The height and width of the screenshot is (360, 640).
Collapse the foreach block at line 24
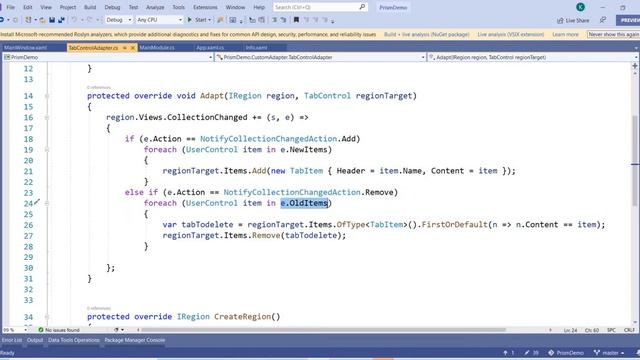(47, 203)
